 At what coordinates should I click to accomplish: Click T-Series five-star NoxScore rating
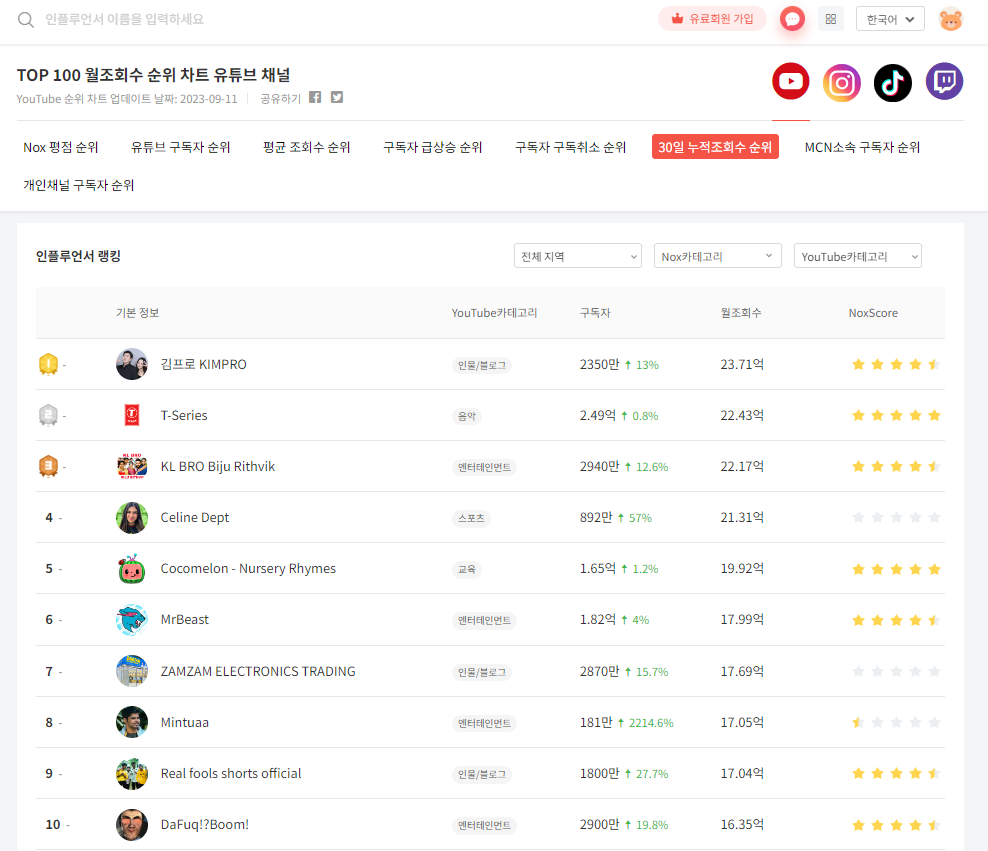tap(896, 415)
